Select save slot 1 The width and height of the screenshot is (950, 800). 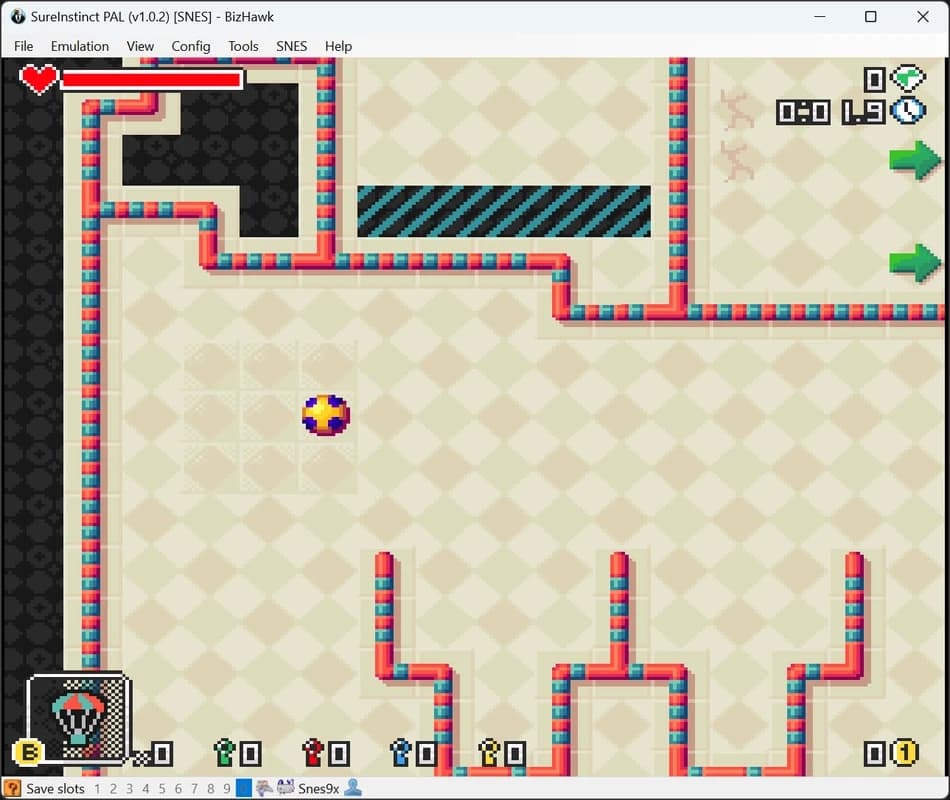98,789
